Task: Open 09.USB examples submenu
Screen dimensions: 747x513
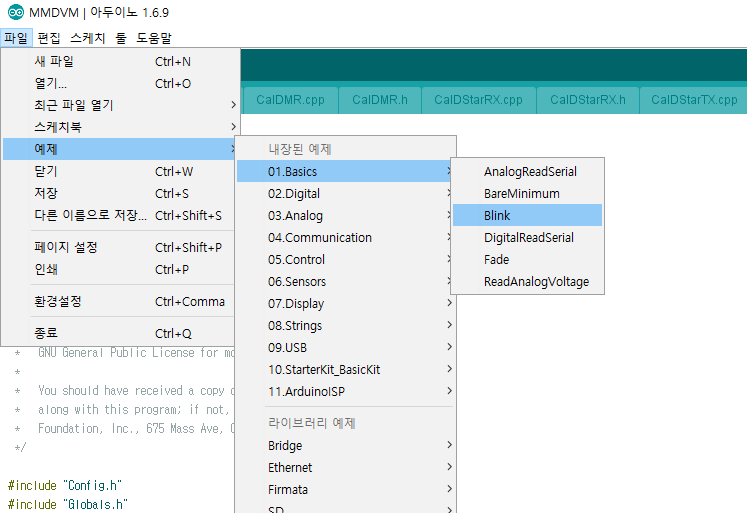Action: [346, 347]
